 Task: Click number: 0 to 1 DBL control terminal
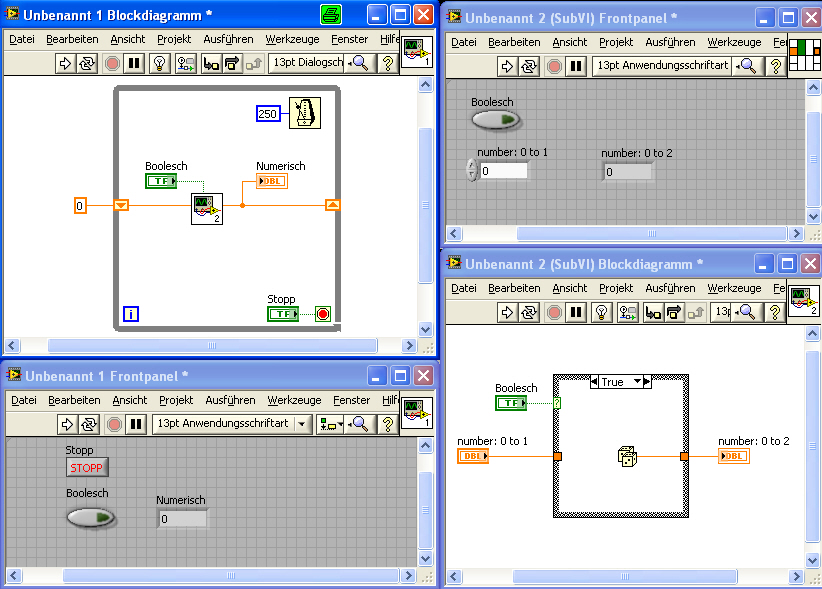[x=473, y=456]
